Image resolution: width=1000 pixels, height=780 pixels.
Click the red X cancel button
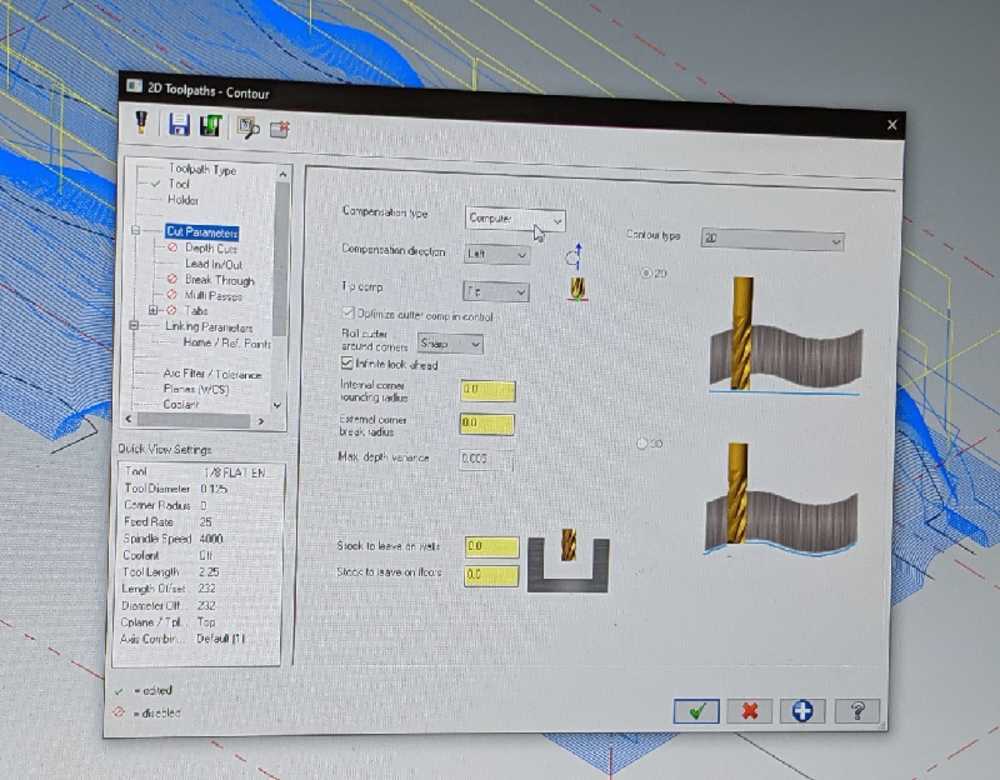click(x=749, y=711)
